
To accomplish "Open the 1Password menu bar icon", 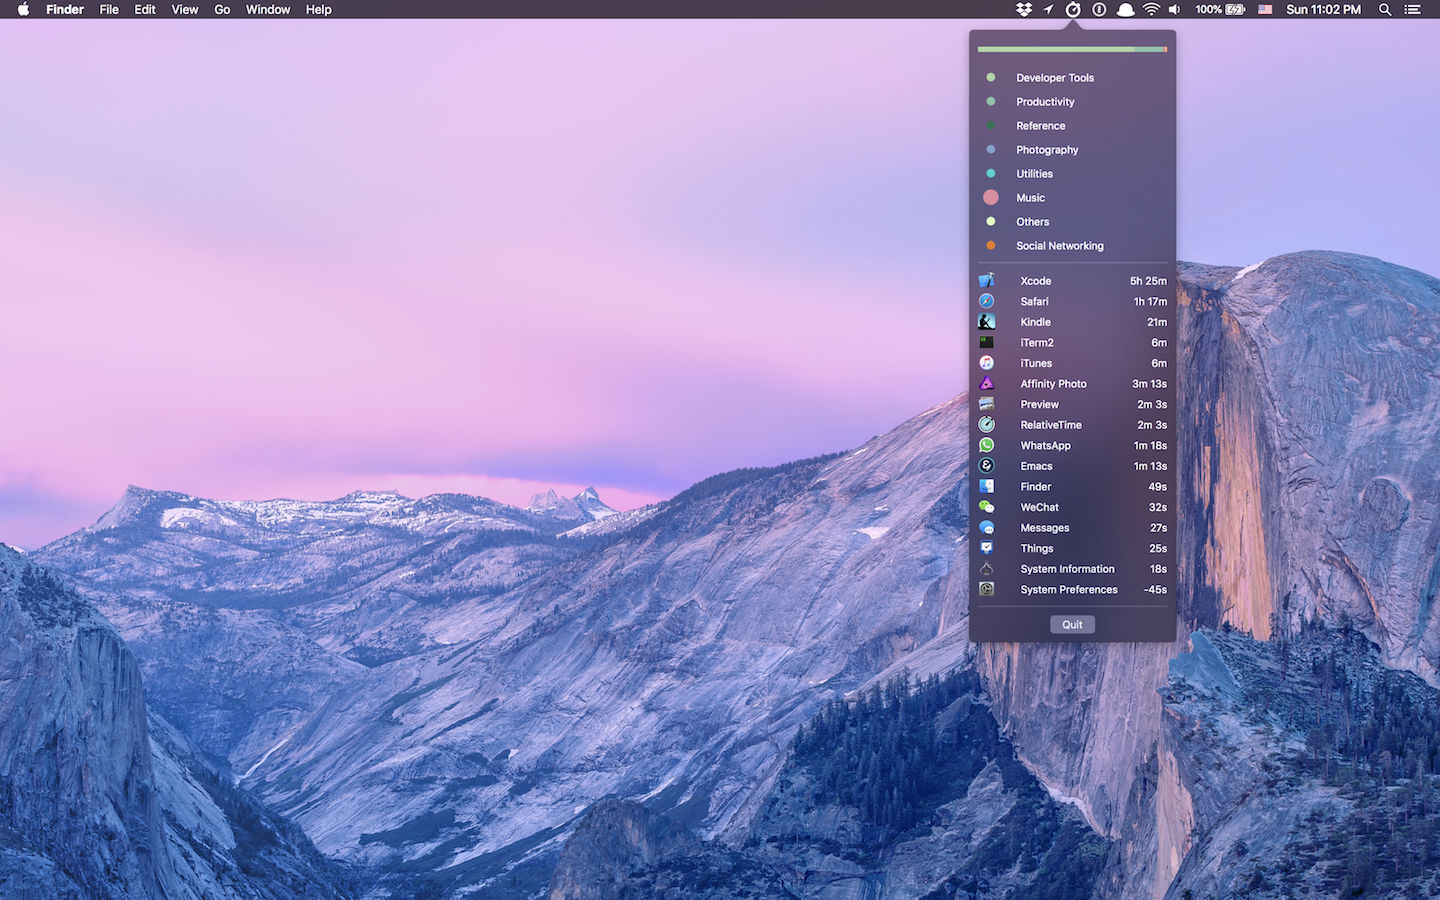I will pyautogui.click(x=1099, y=9).
